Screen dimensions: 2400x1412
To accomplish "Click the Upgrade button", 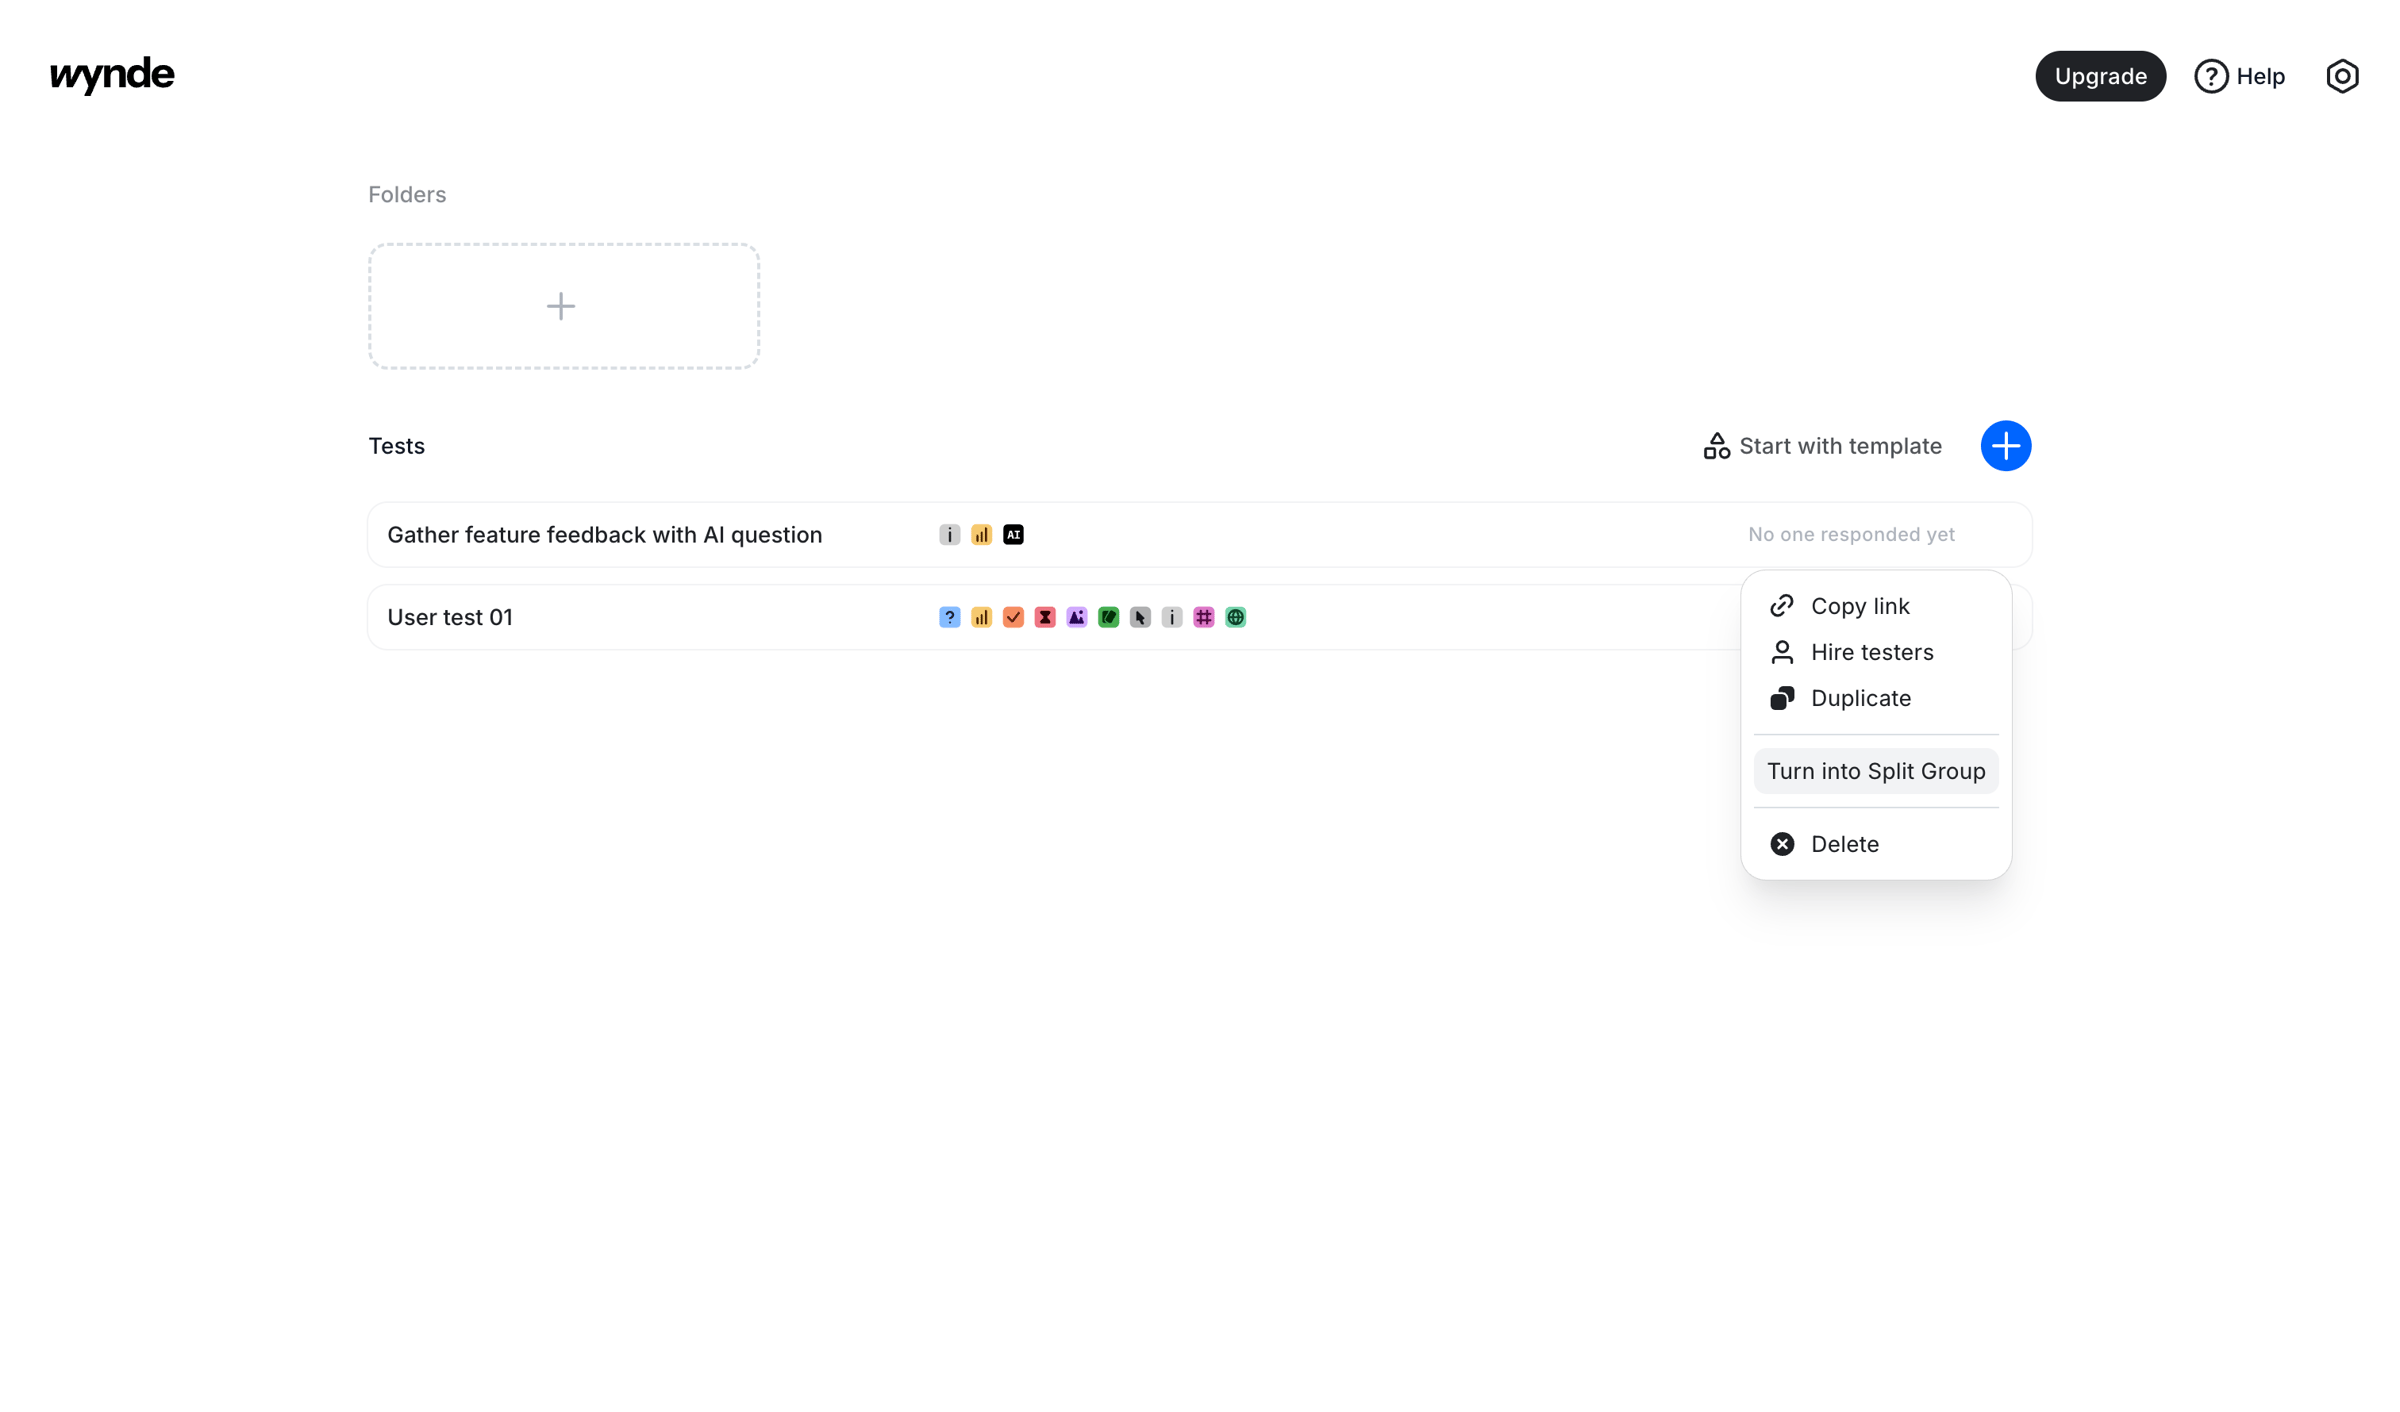I will (2100, 76).
